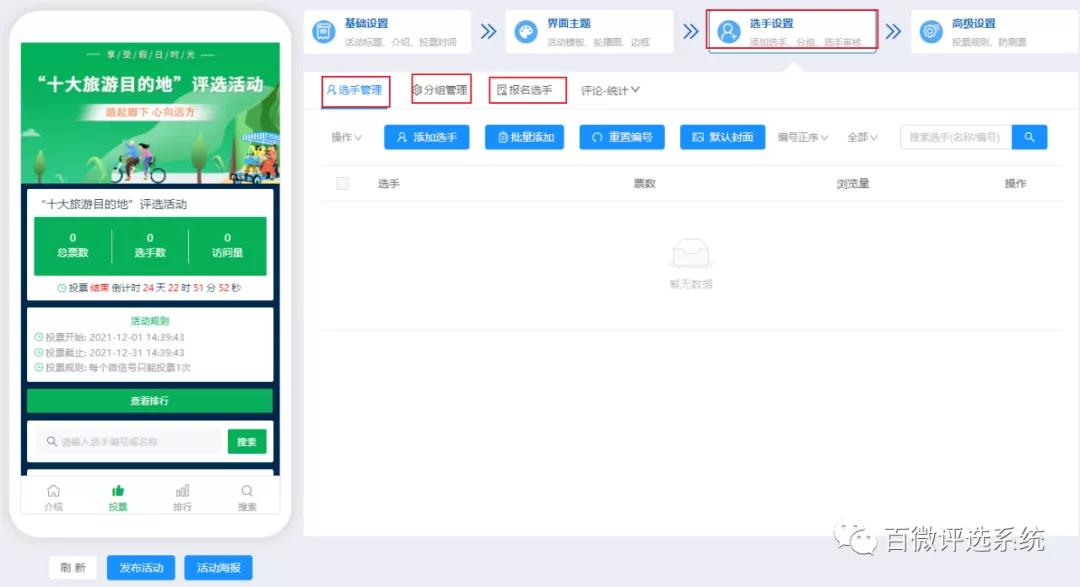Open the 排行 chart icon in preview
Viewport: 1080px width, 587px height.
(x=182, y=492)
